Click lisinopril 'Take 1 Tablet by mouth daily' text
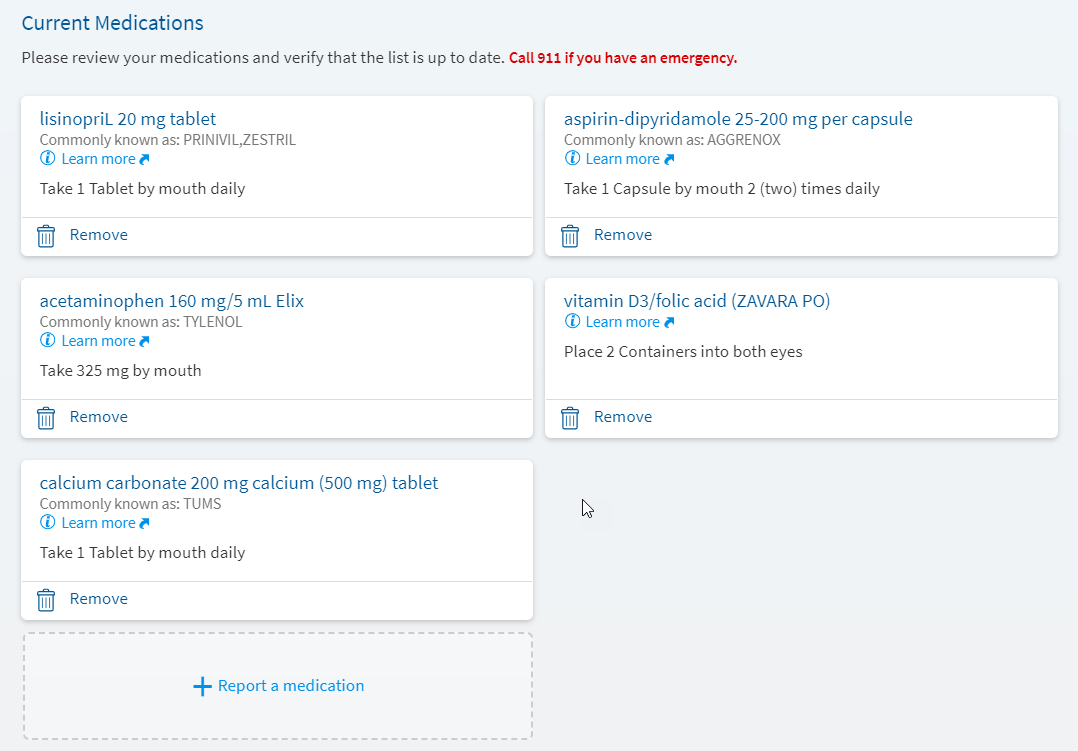The height and width of the screenshot is (751, 1078). pos(142,189)
